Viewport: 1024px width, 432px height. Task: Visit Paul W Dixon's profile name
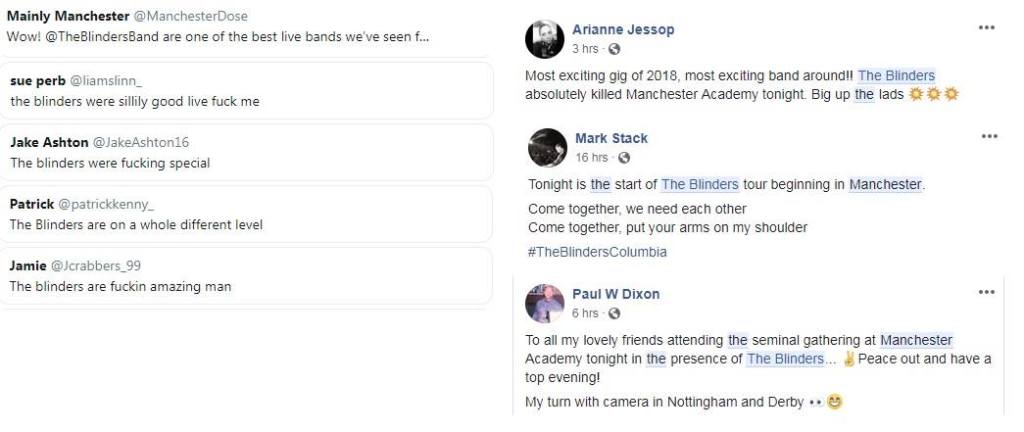[x=616, y=294]
